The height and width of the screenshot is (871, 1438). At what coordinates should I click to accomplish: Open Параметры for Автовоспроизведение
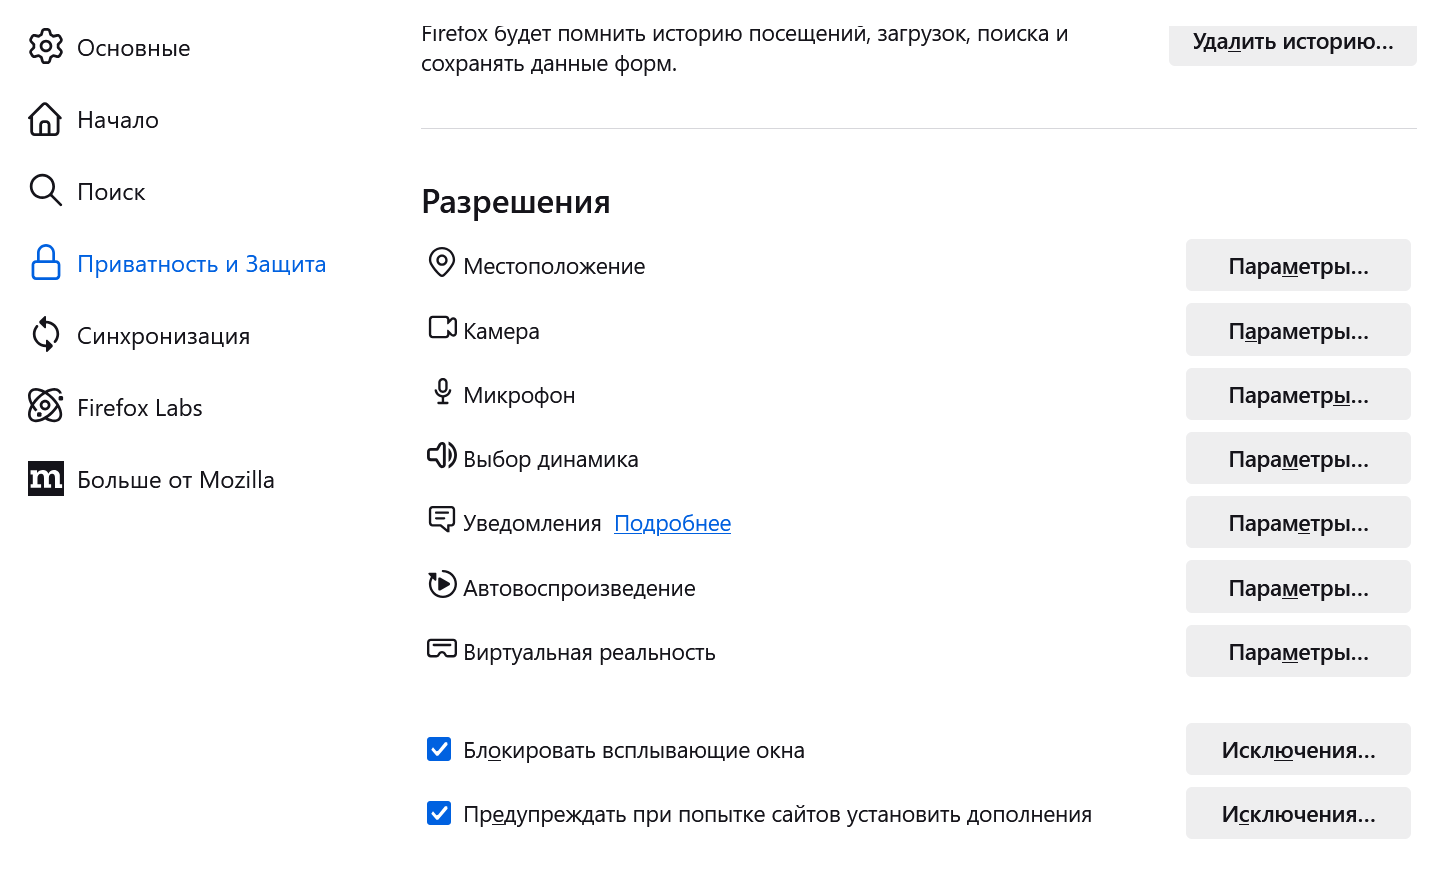[1297, 586]
